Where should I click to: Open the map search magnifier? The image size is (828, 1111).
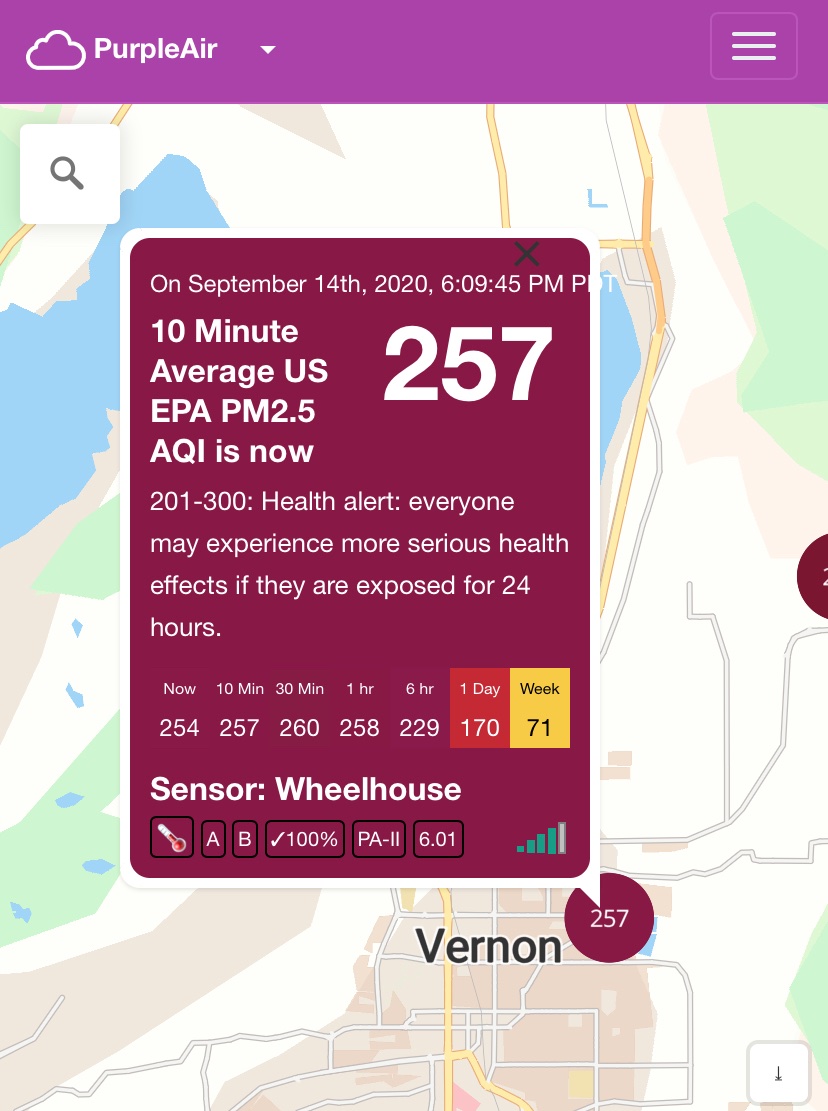click(68, 174)
